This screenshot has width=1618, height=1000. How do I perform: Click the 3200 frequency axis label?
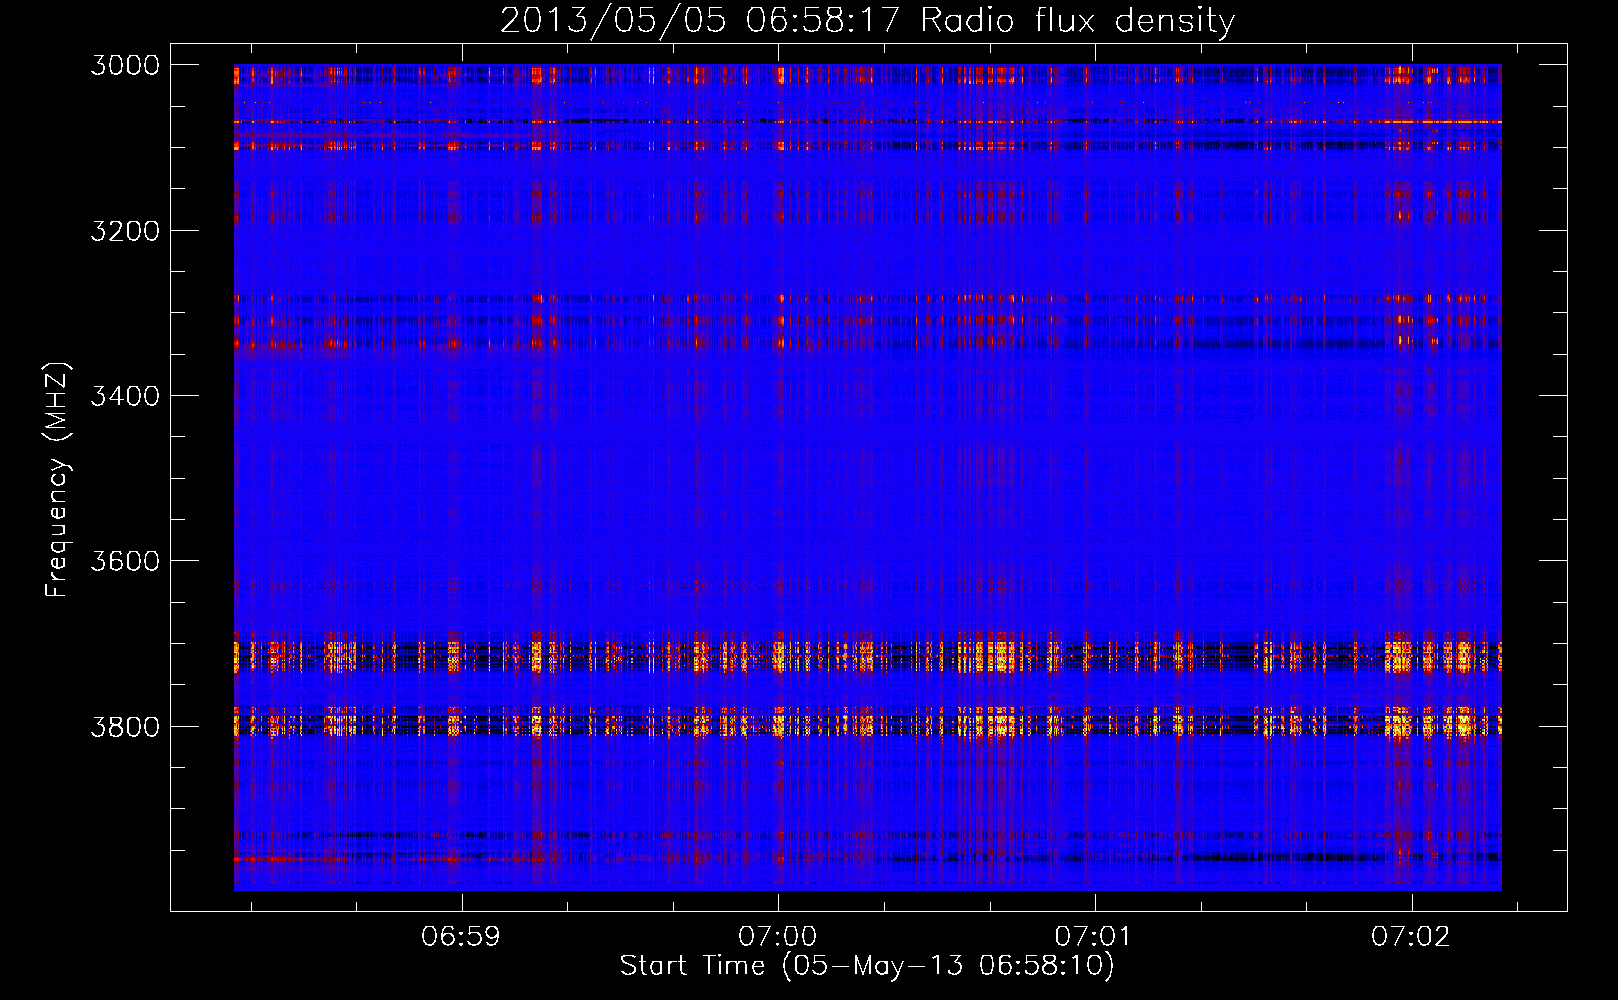click(125, 231)
